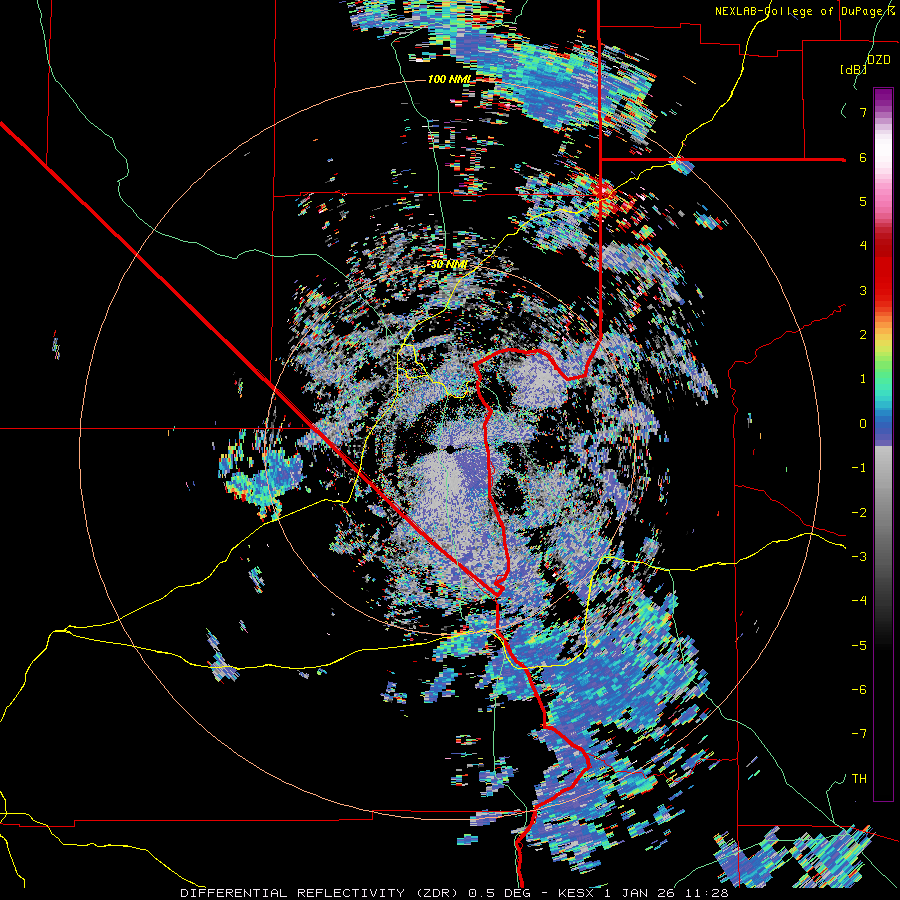The width and height of the screenshot is (900, 900).
Task: Pick the purple top of the color bar
Action: [x=883, y=98]
